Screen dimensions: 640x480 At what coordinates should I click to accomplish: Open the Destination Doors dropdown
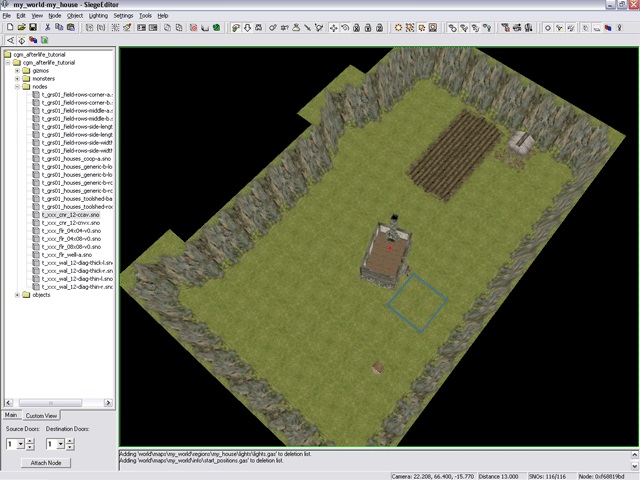point(60,444)
